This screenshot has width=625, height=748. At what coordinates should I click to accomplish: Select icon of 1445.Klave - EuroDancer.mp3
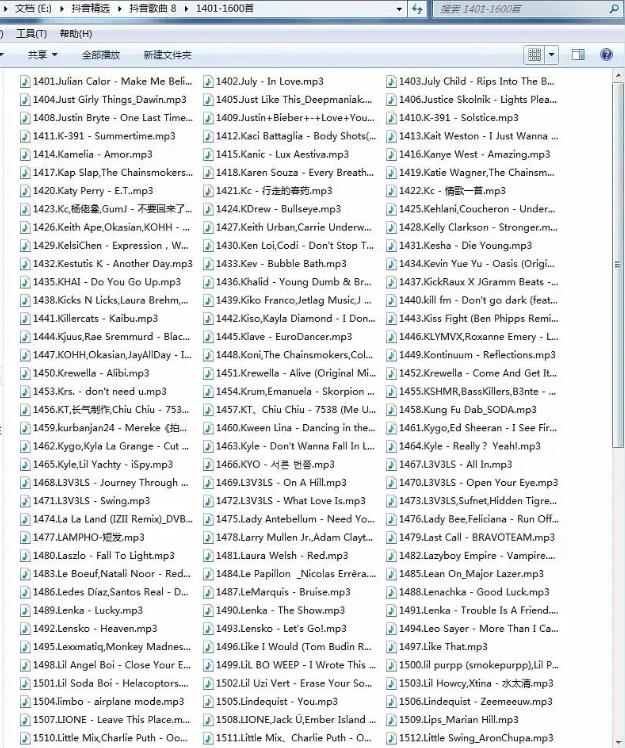coord(208,337)
